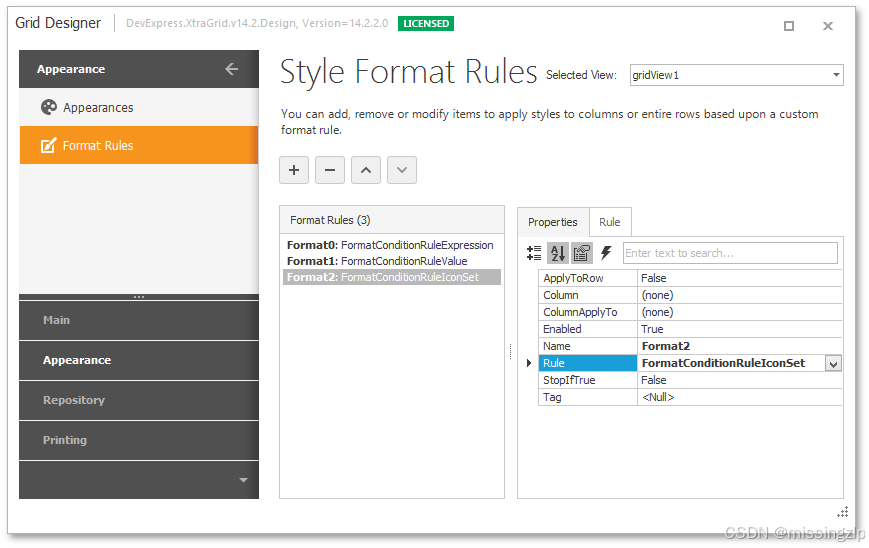Move selected rule down with arrow button

point(402,170)
